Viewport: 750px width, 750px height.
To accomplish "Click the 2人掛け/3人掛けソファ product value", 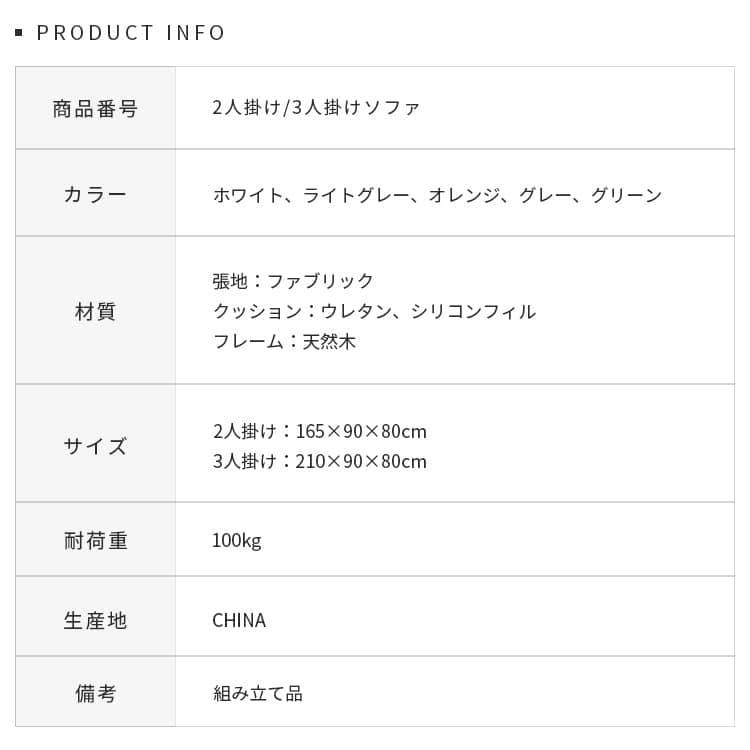I will [x=316, y=108].
